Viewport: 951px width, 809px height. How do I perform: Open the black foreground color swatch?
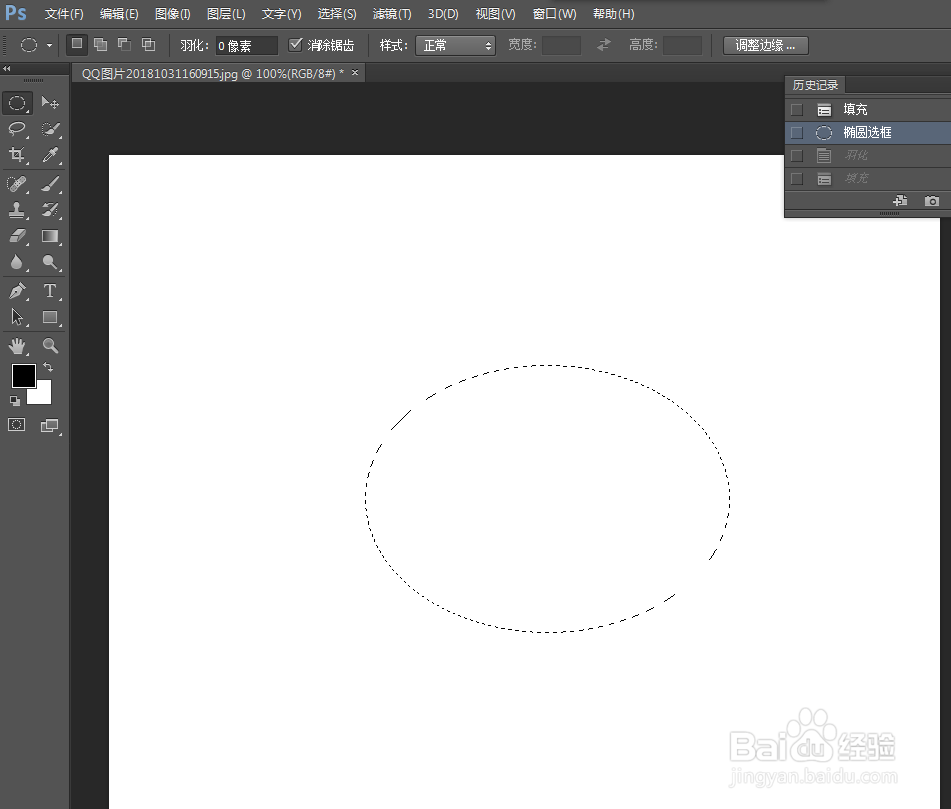(22, 375)
